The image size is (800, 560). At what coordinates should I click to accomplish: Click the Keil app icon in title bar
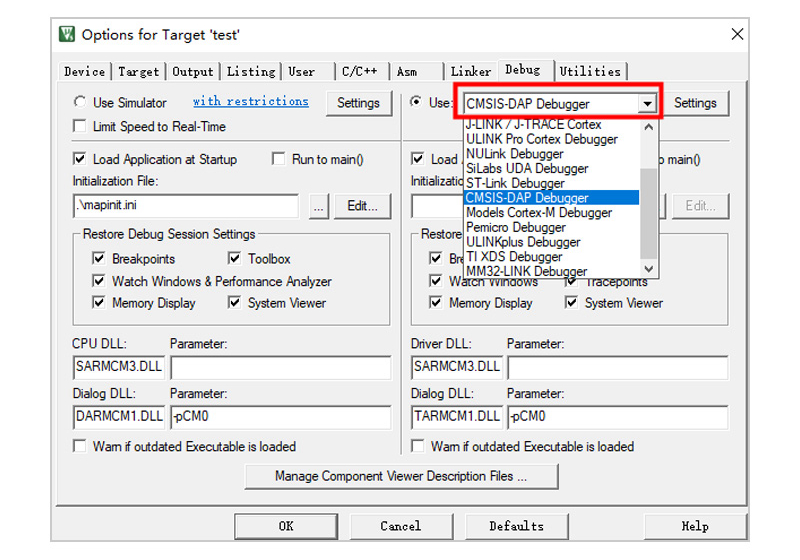coord(67,34)
